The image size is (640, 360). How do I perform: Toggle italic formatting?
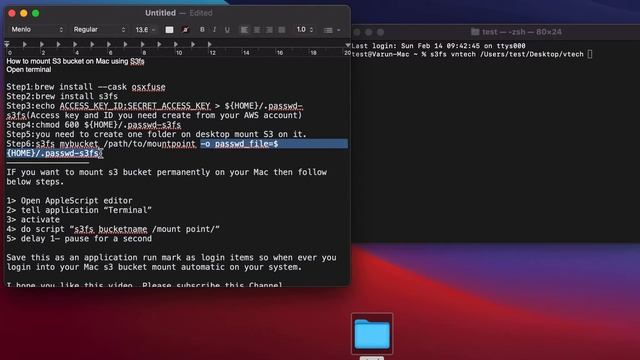[214, 30]
